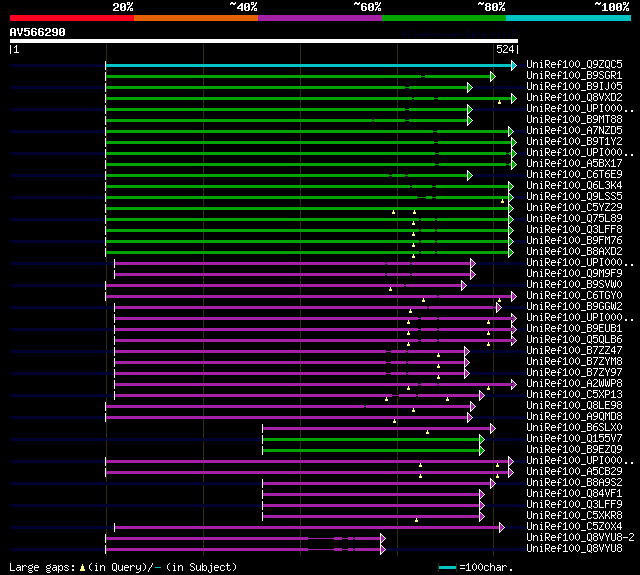Image resolution: width=640 pixels, height=575 pixels.
Task: Select the UniRef100_Q9LSS5 label
Action: pos(574,197)
